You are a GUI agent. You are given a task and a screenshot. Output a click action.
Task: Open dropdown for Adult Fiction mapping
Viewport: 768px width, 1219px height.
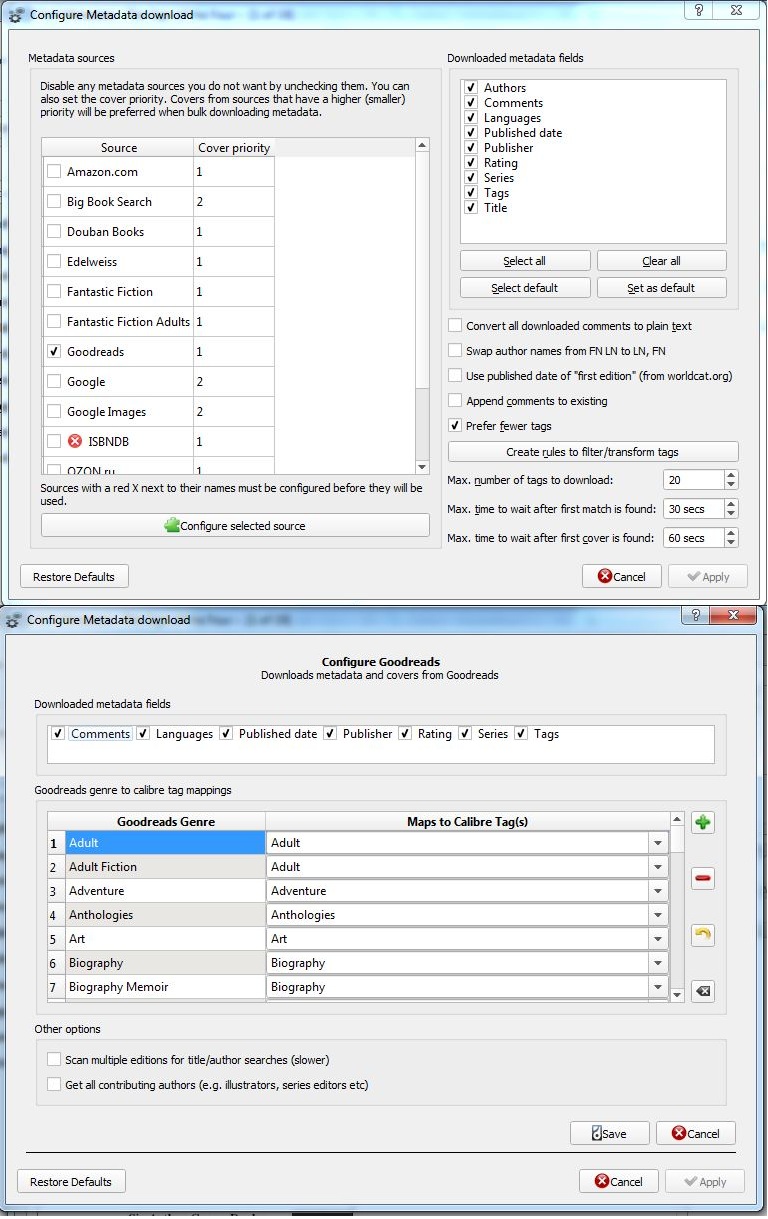657,867
